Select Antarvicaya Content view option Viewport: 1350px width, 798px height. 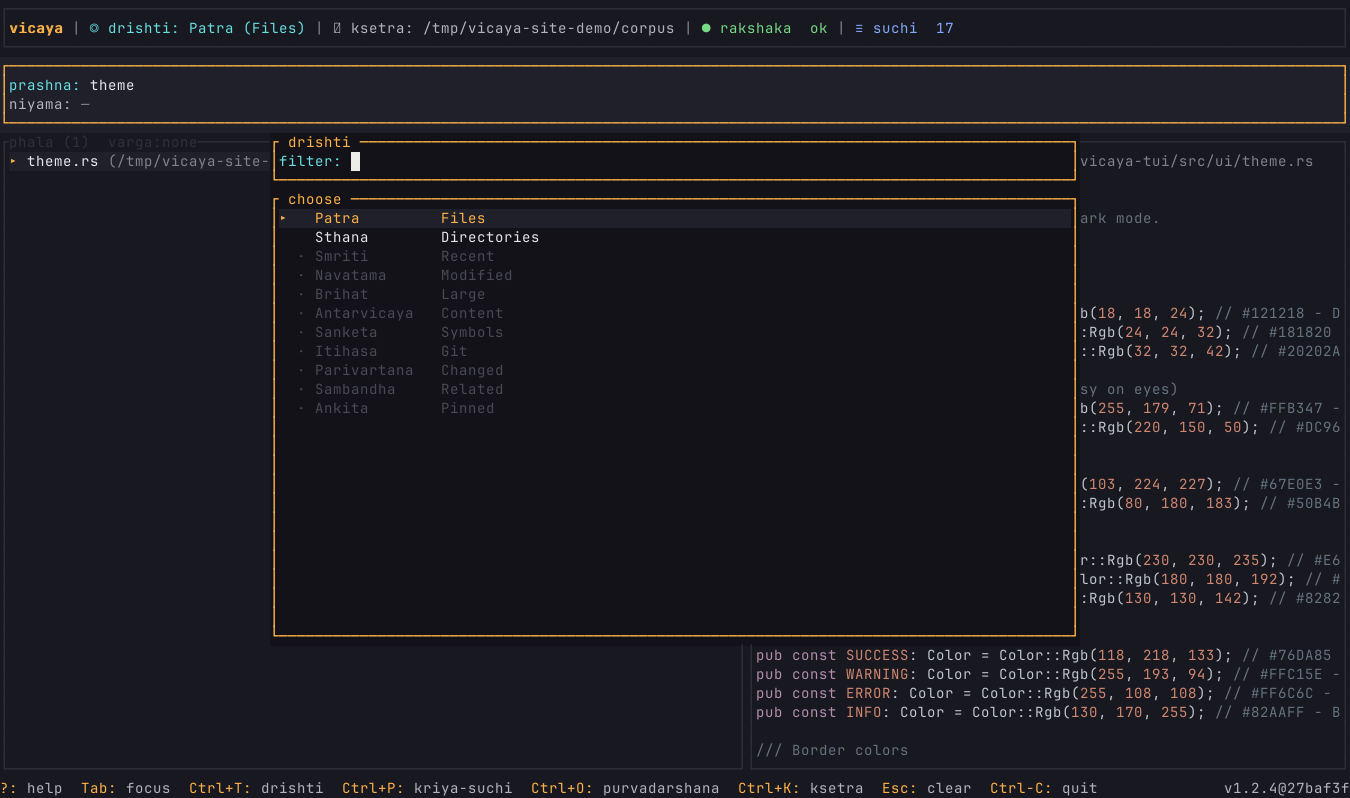coord(674,313)
